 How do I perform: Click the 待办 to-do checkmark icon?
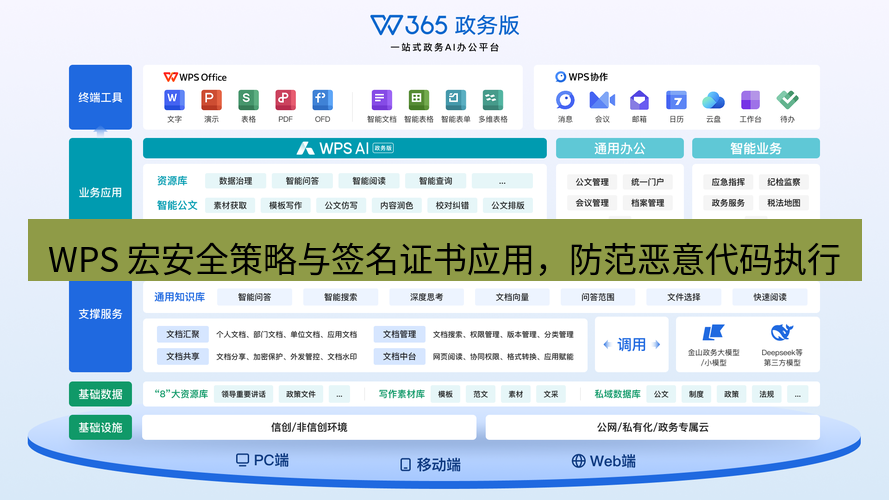788,100
